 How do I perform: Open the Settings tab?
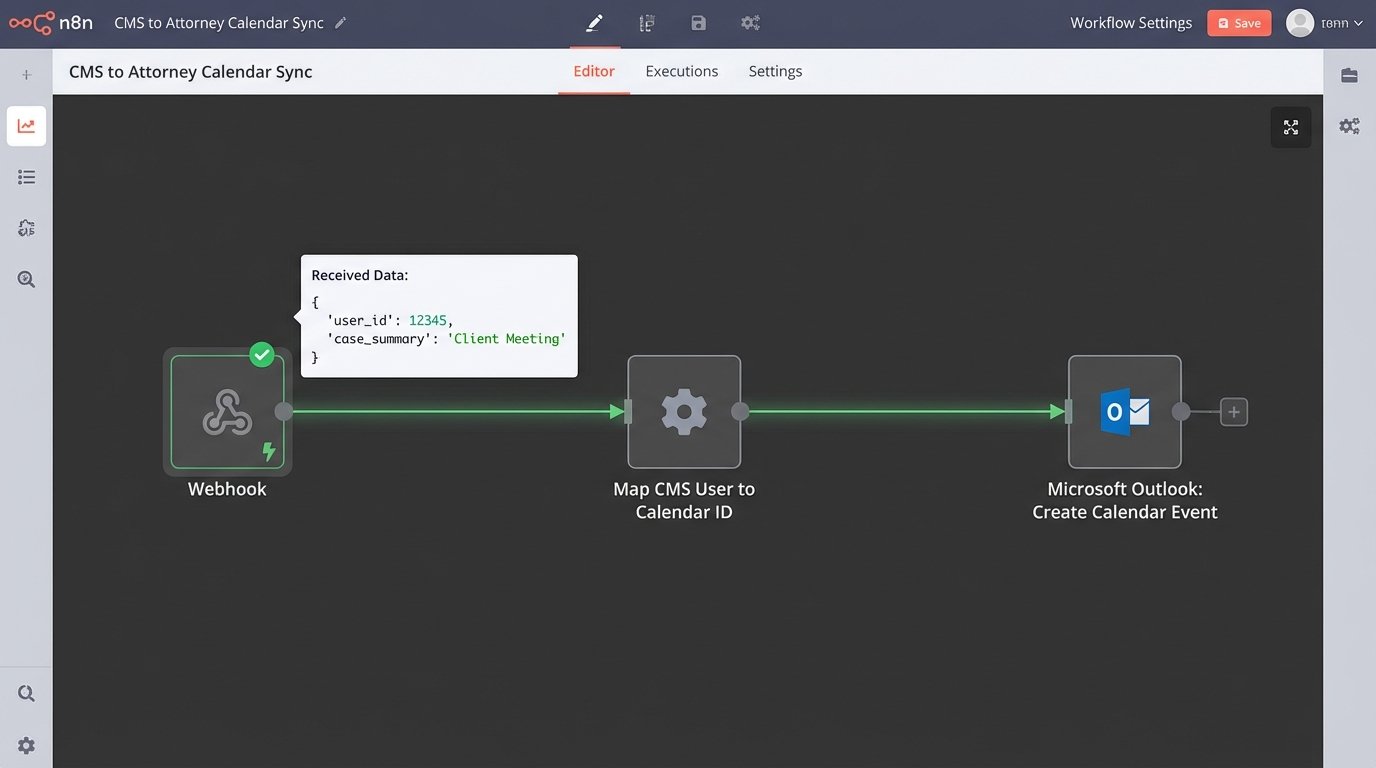click(x=775, y=71)
